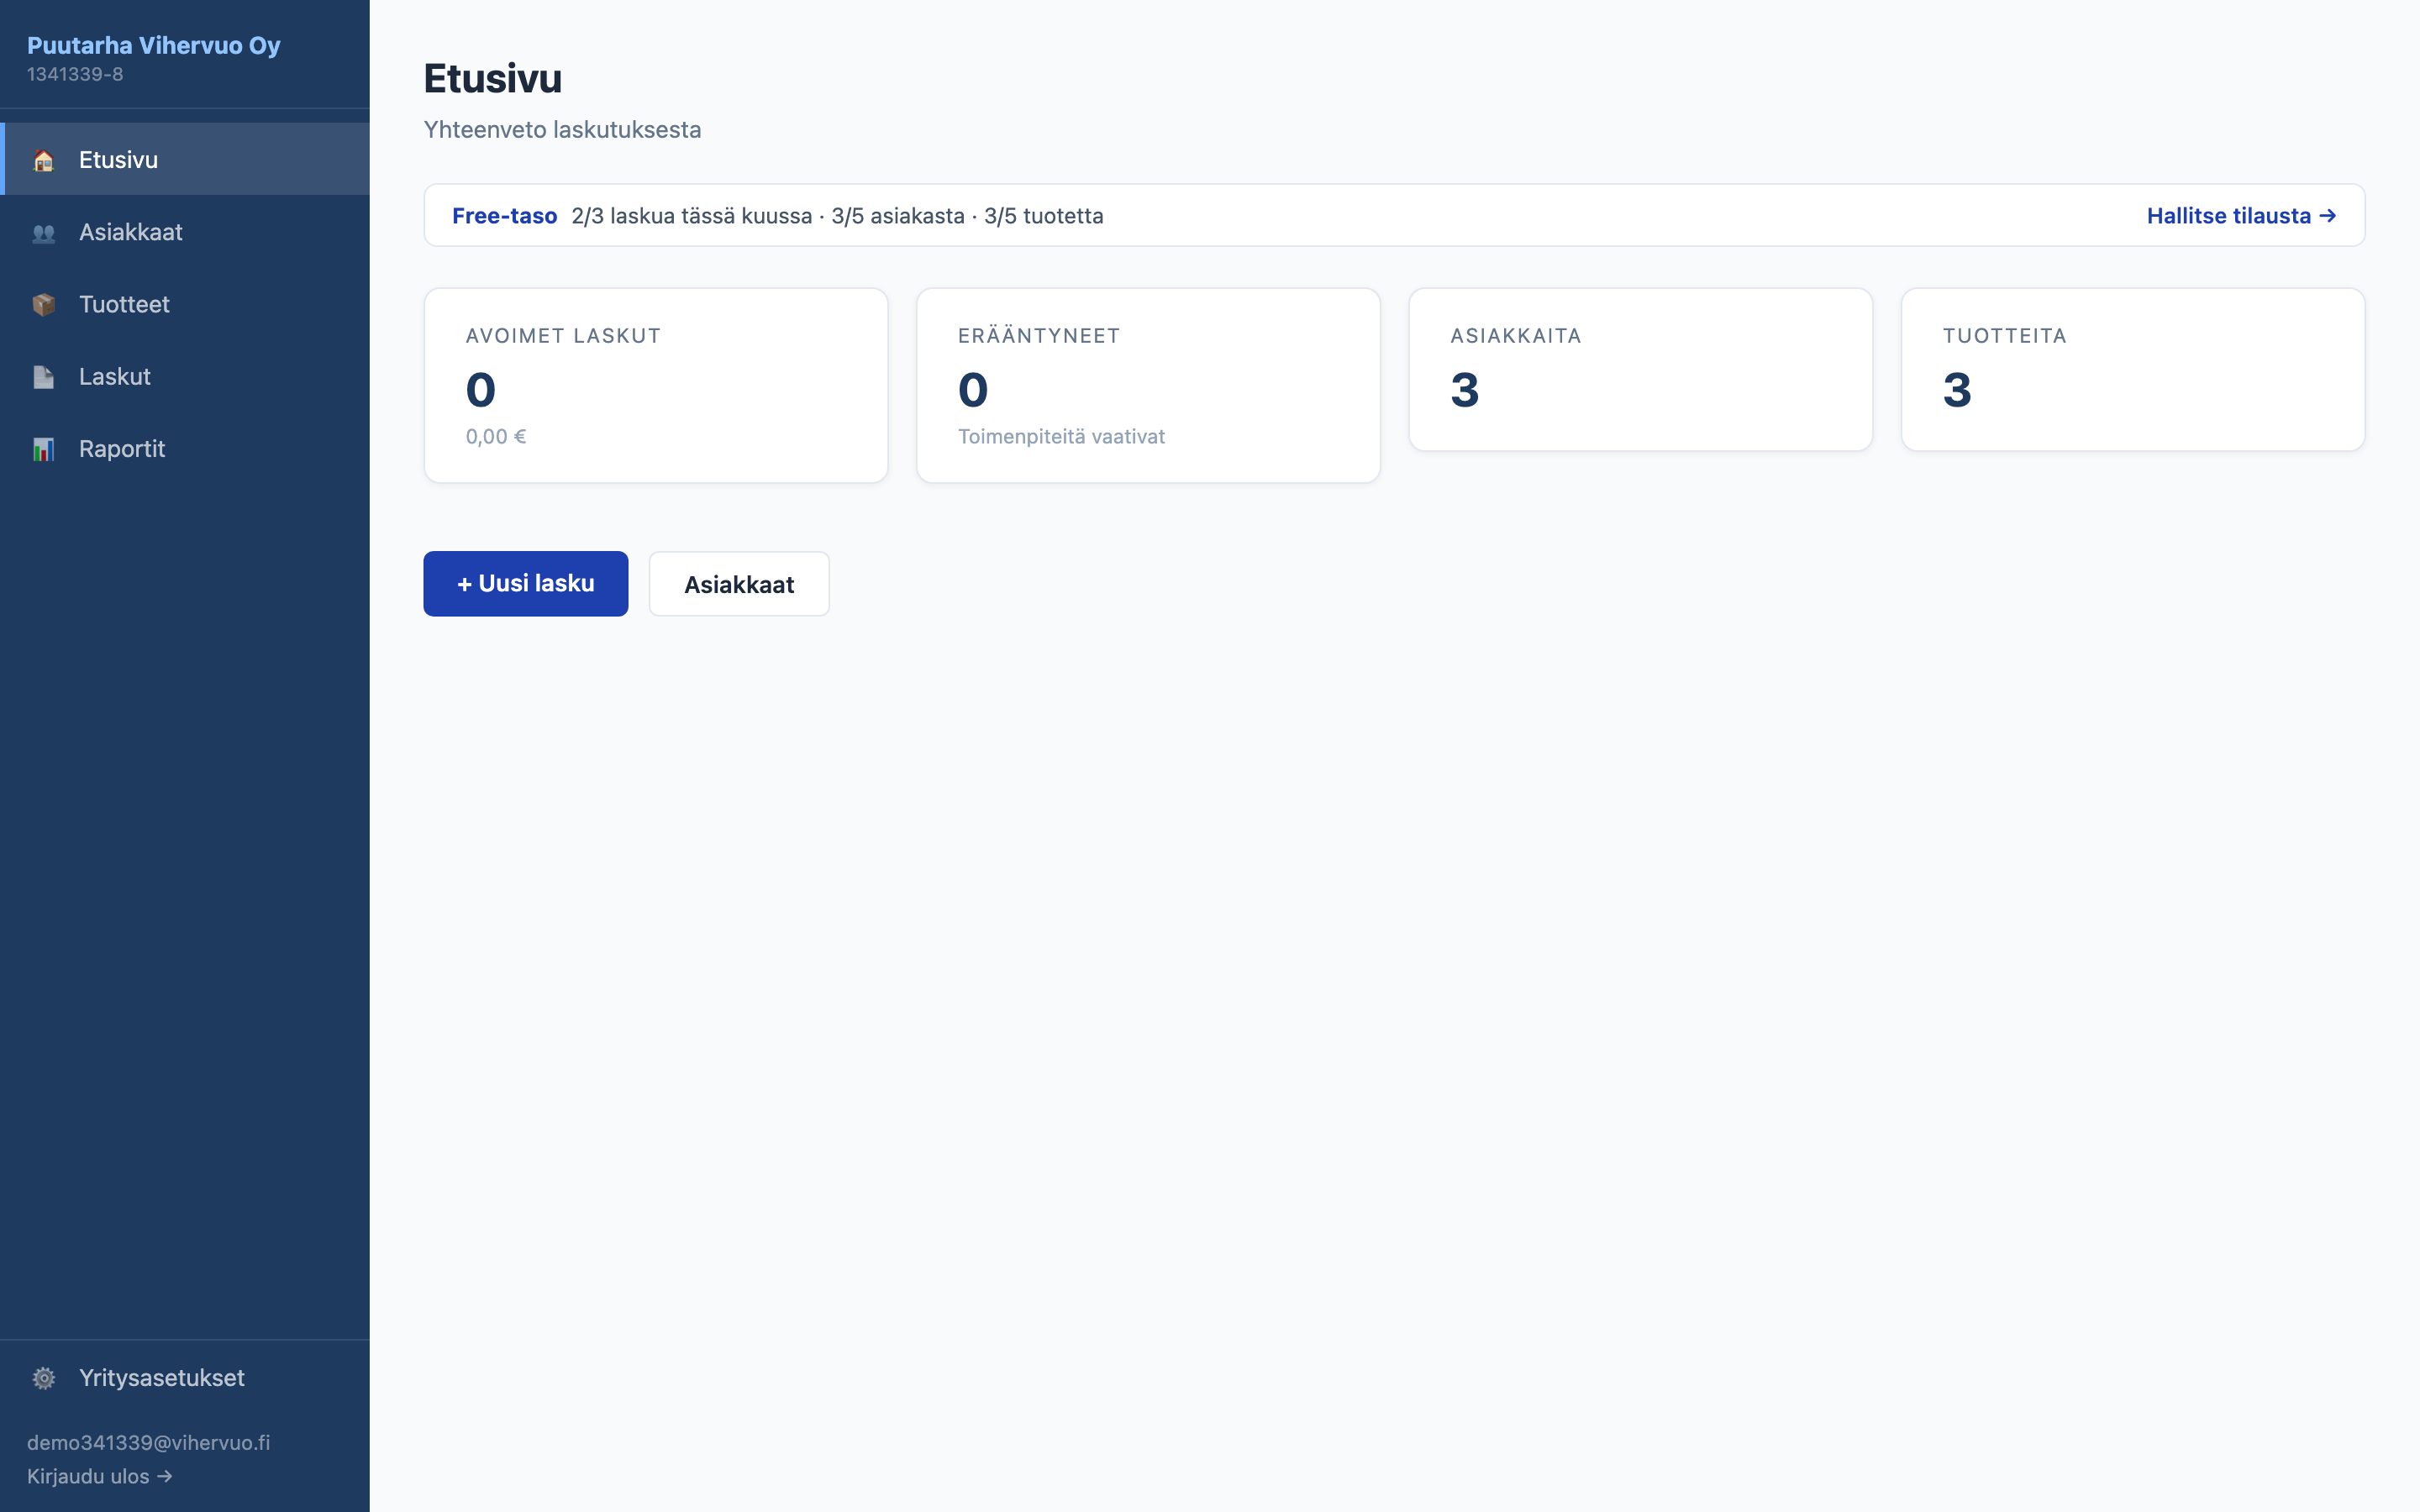
Task: Click the bar chart icon for Raportit
Action: [x=43, y=449]
